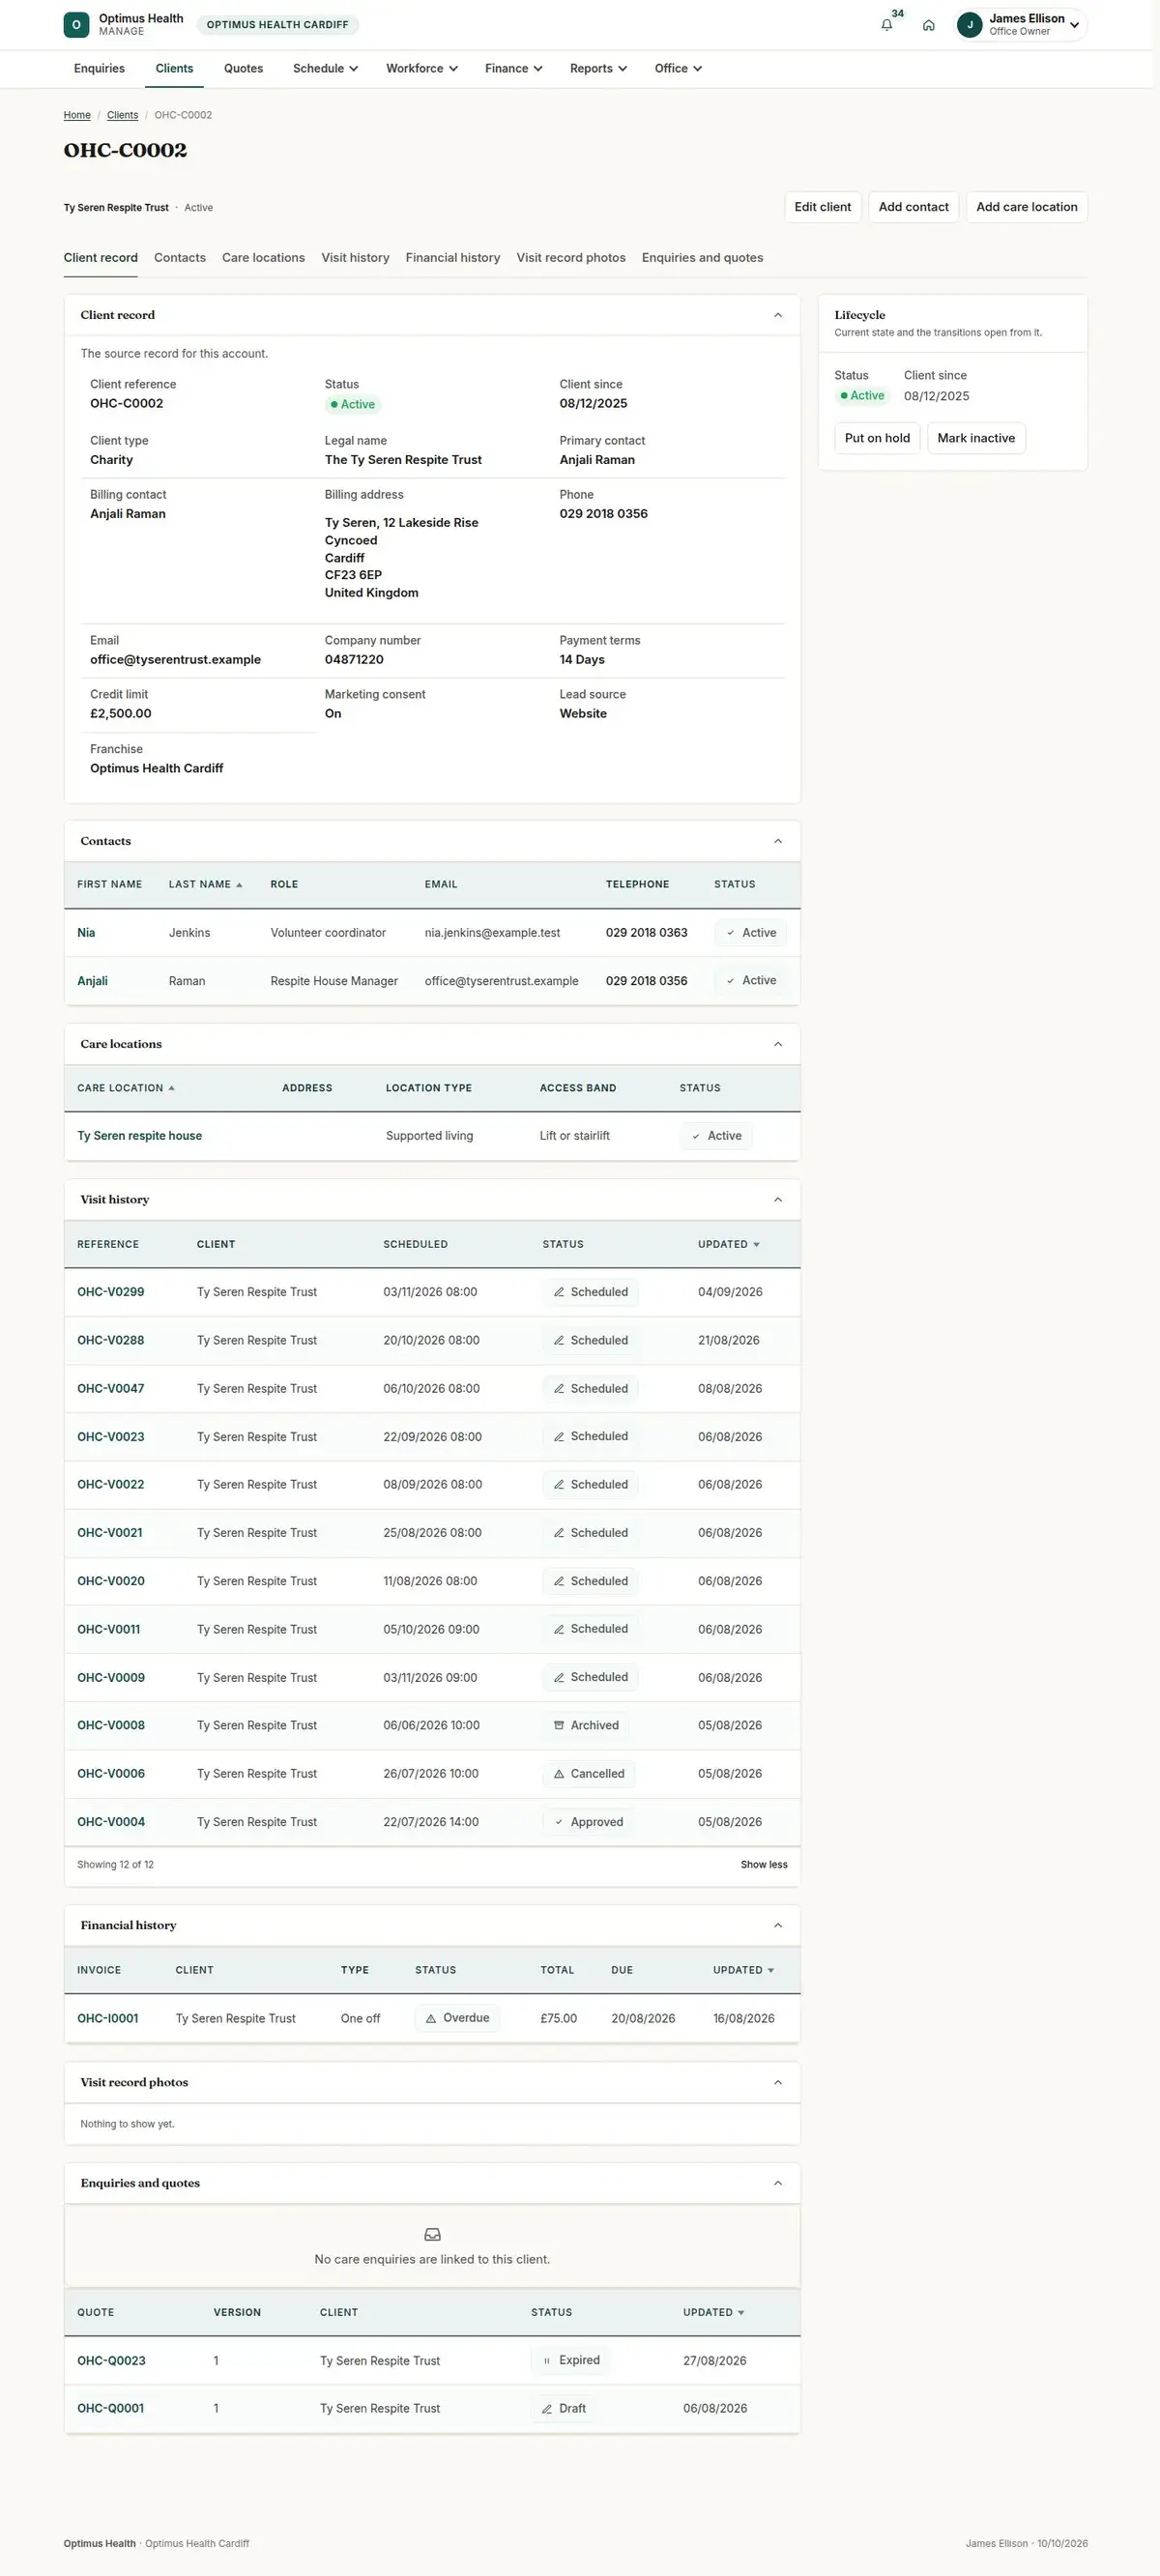Open the Ty Seren respite house location

pyautogui.click(x=140, y=1136)
